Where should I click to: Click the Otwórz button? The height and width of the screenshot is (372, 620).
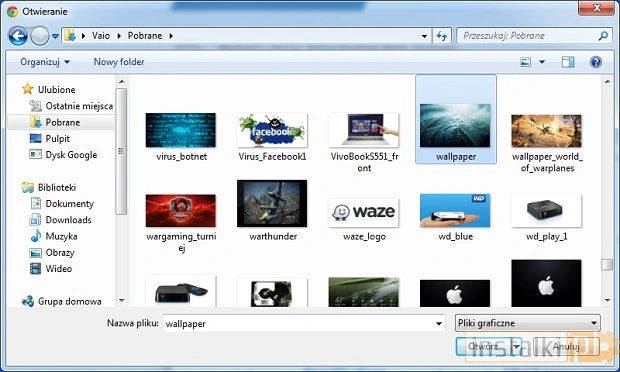point(483,347)
